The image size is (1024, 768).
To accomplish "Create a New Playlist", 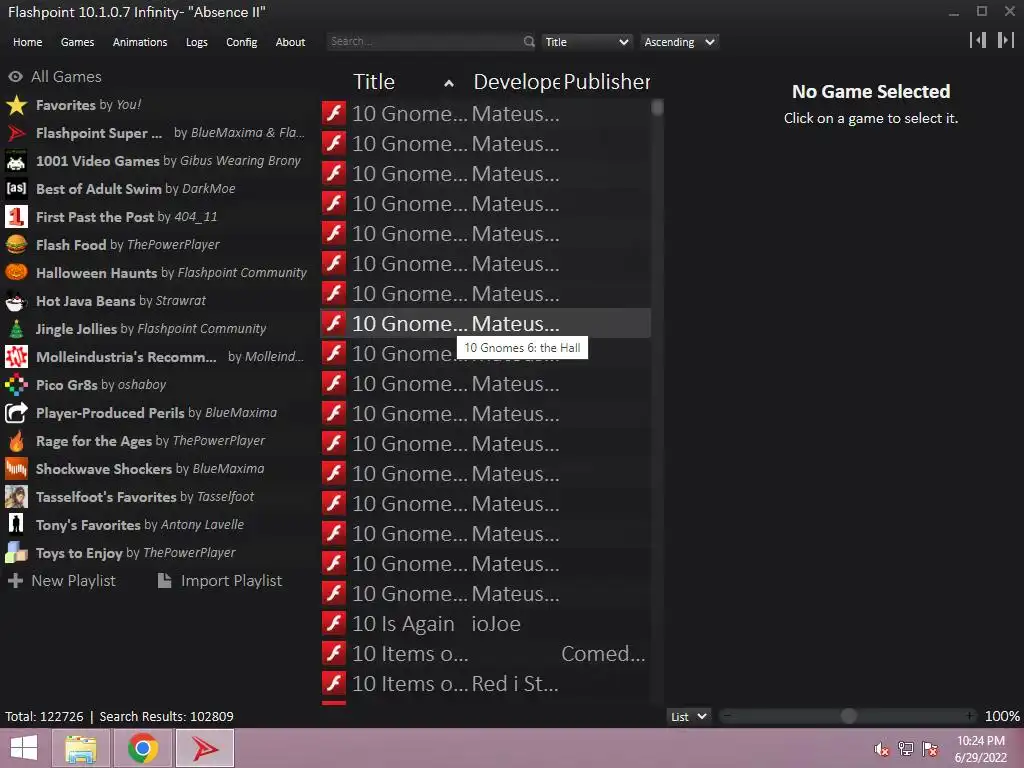I will 62,581.
